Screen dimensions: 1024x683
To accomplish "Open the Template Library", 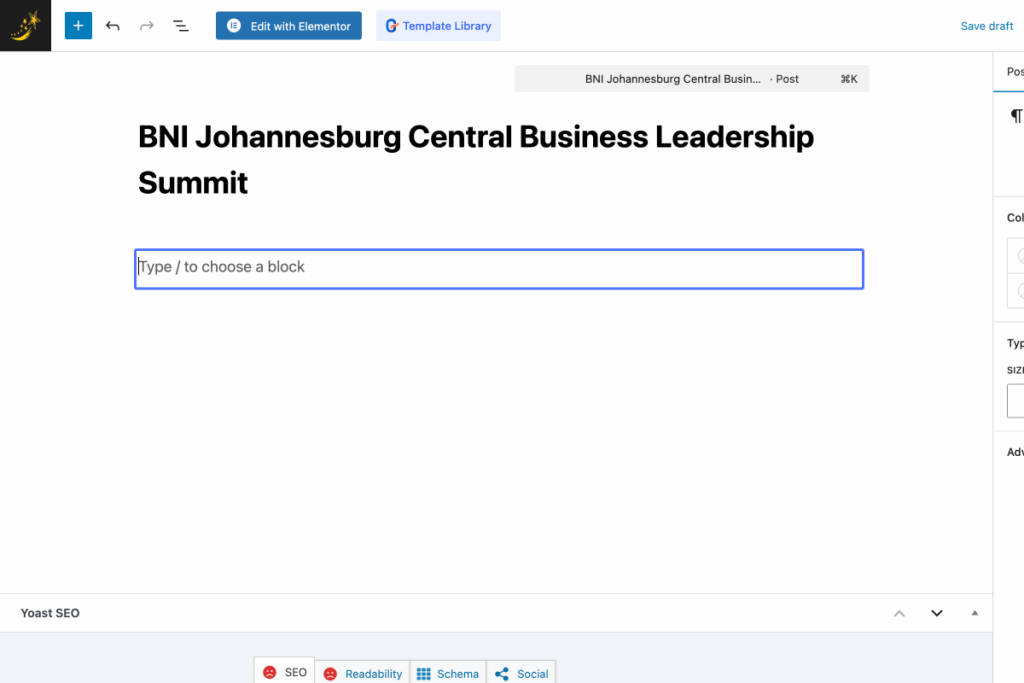I will coord(438,26).
